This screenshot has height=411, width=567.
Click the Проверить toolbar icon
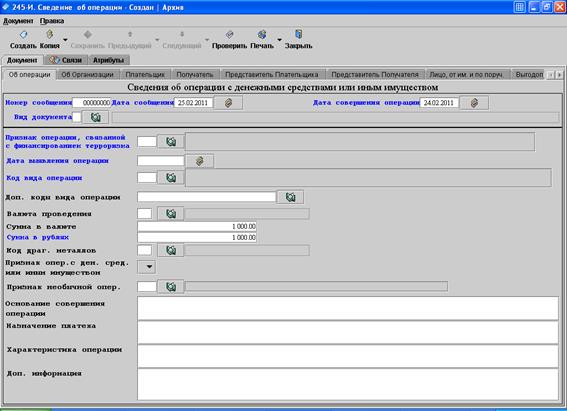click(229, 35)
